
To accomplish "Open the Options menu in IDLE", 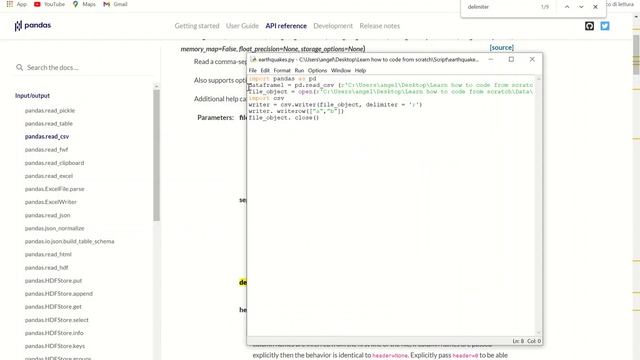I will tap(317, 71).
